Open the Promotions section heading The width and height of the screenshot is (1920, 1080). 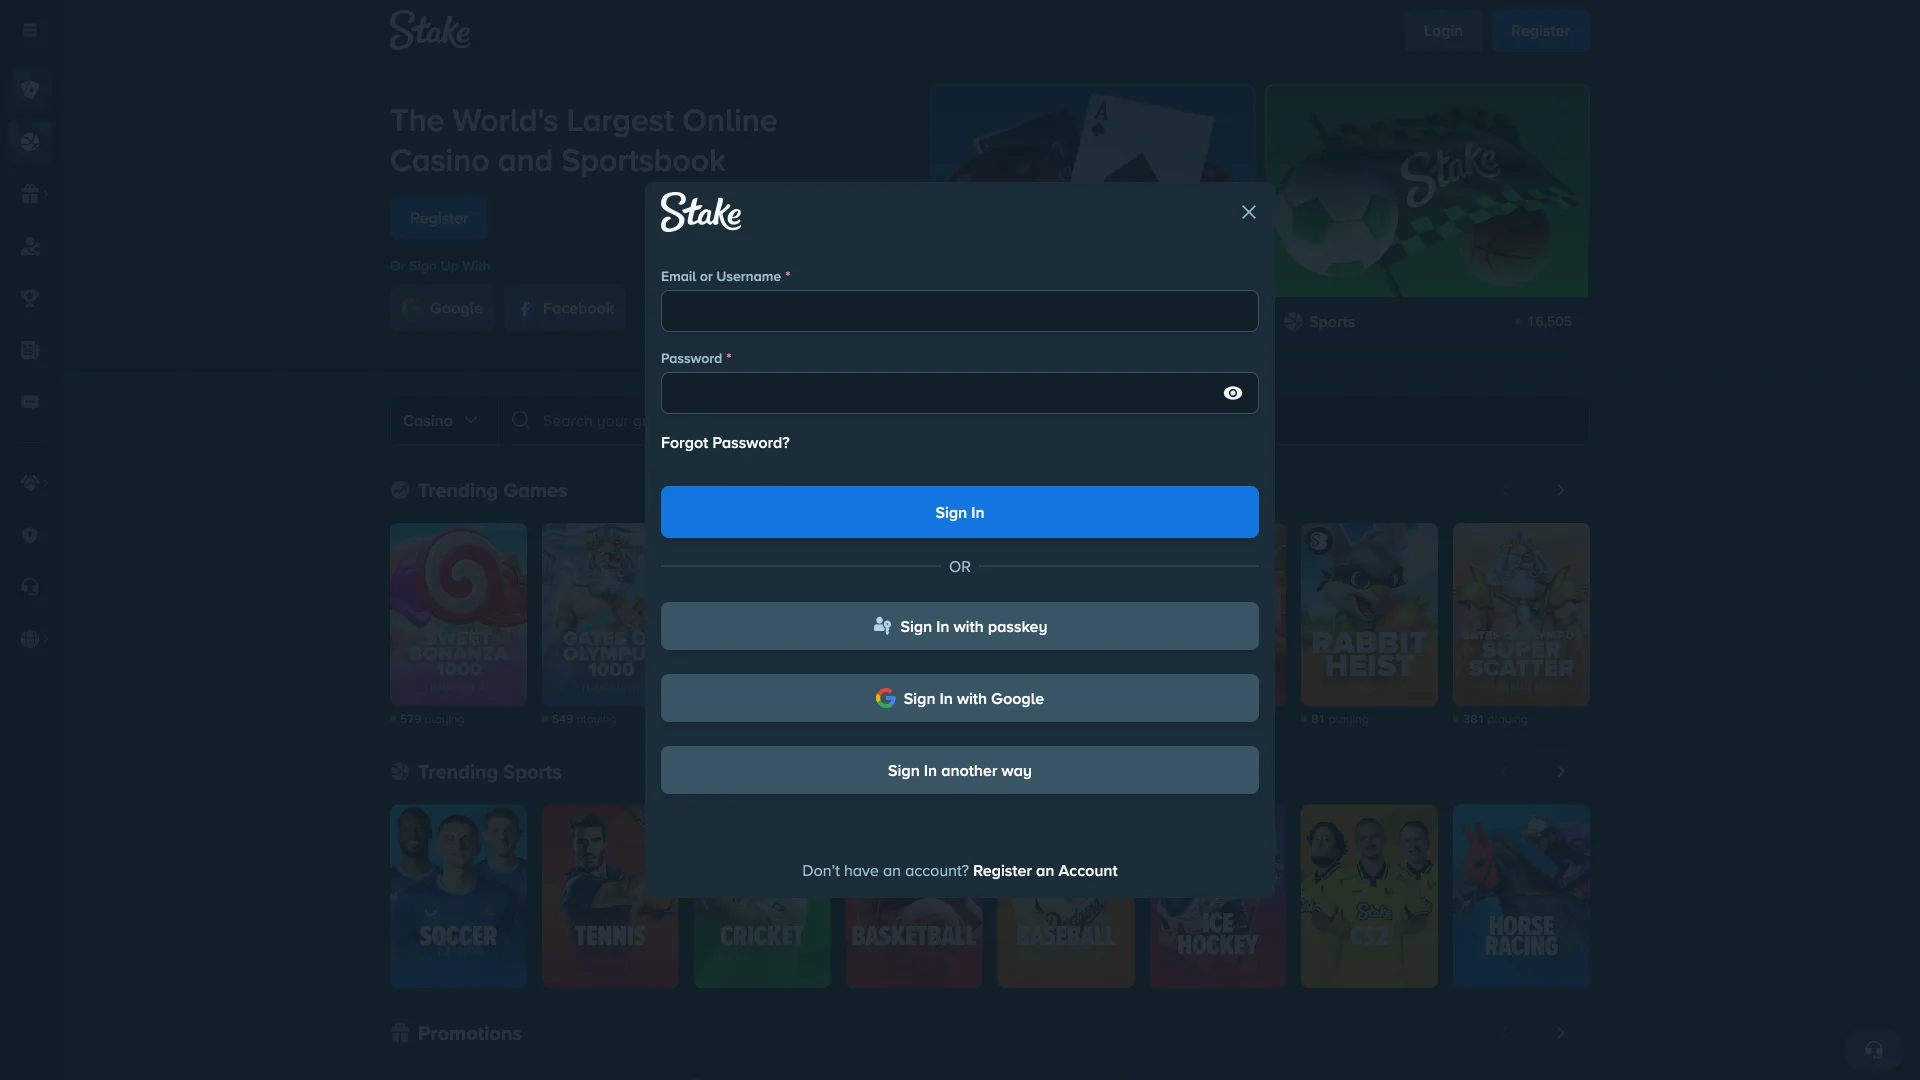coord(469,1034)
